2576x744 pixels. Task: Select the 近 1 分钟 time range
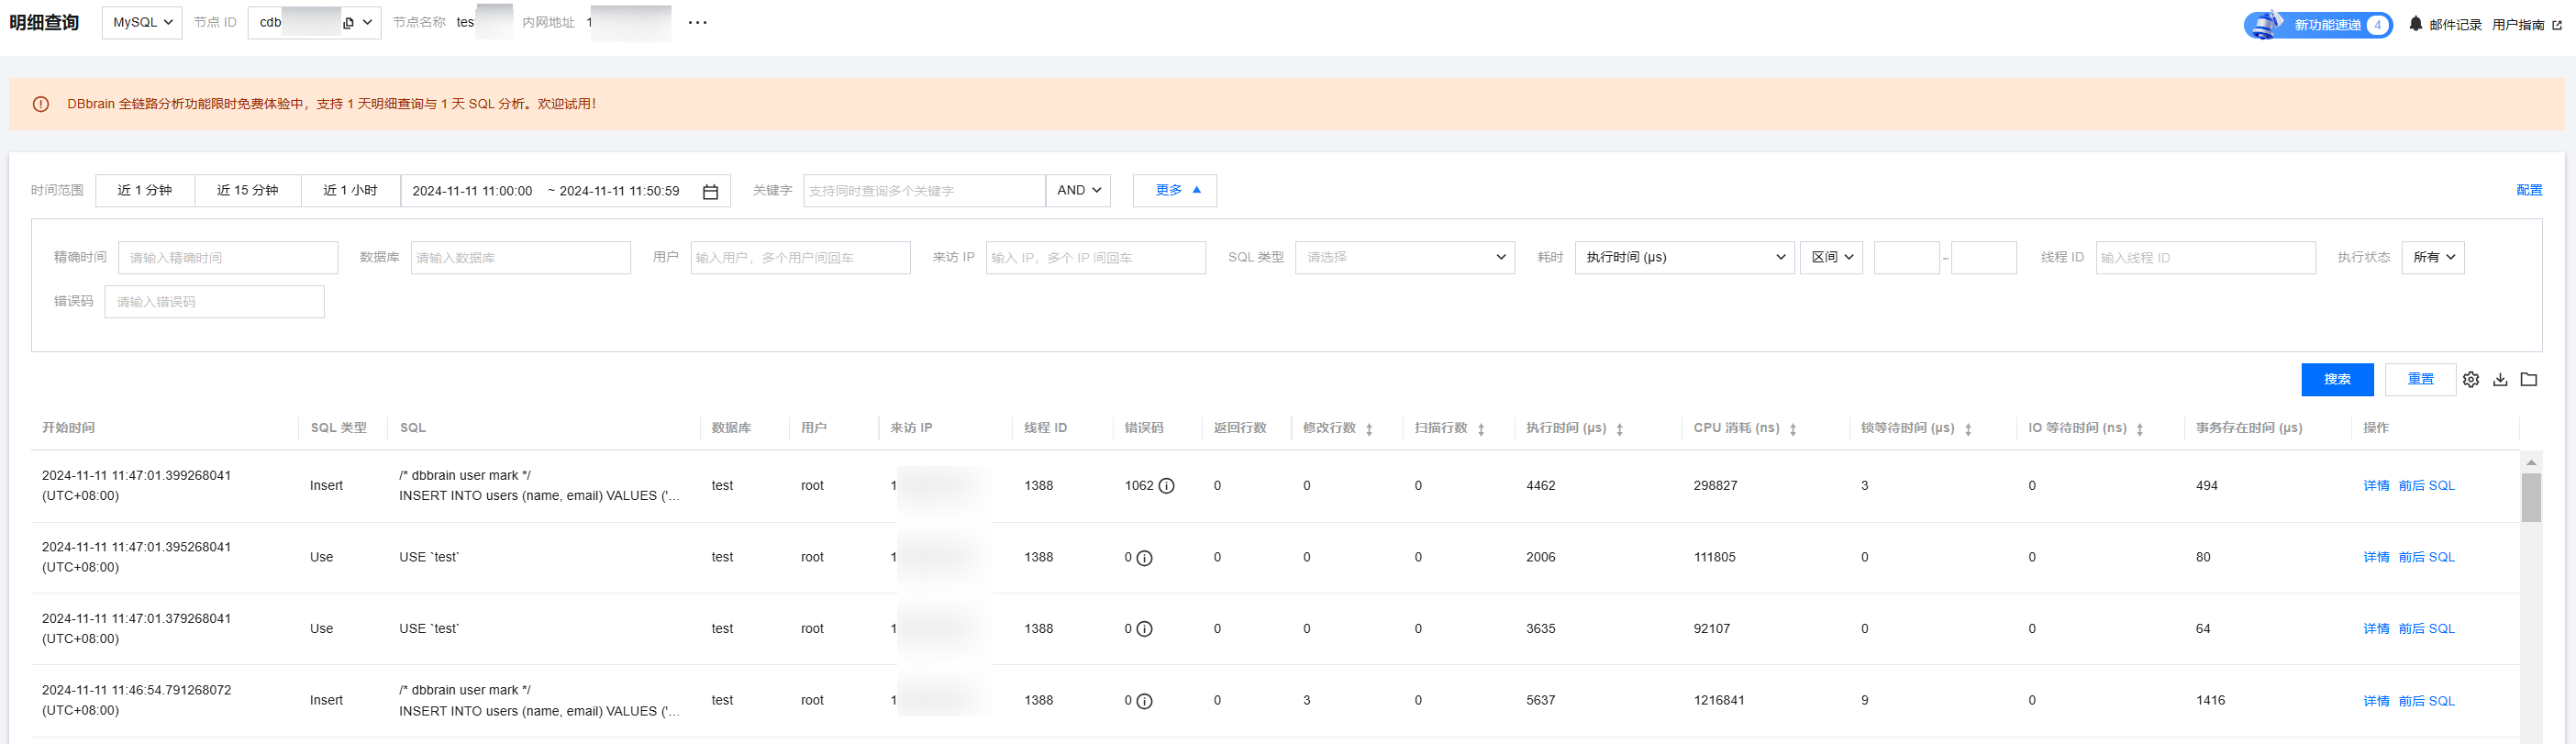coord(145,191)
